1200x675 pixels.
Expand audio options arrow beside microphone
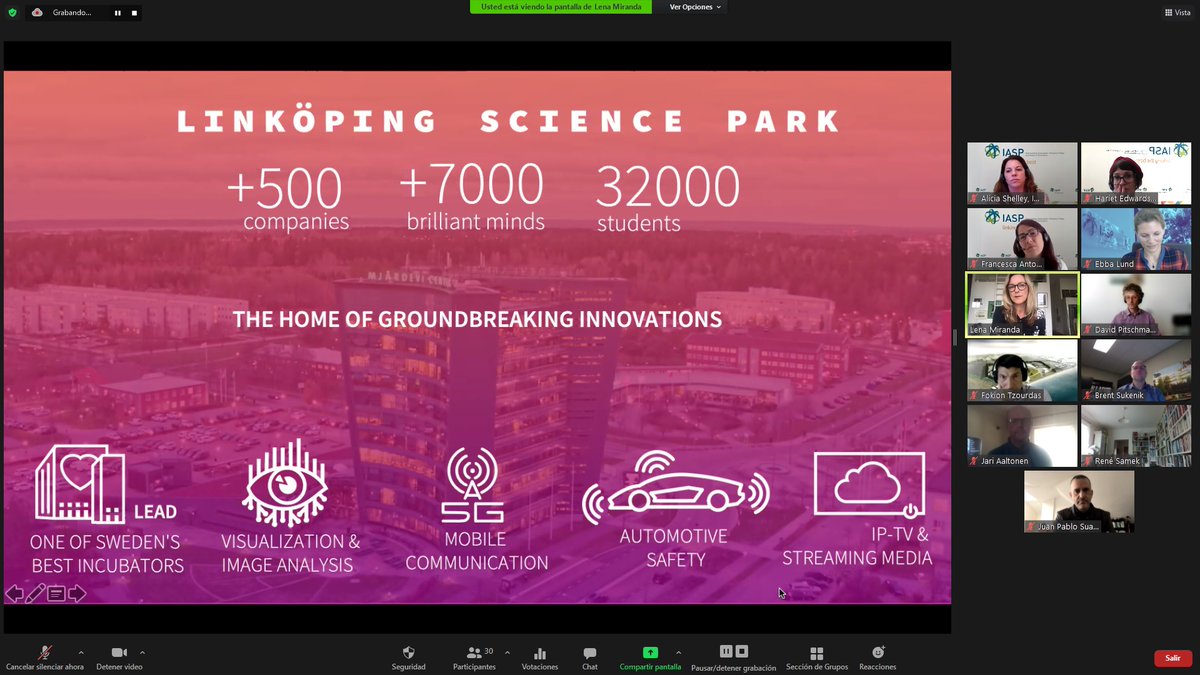pos(81,652)
